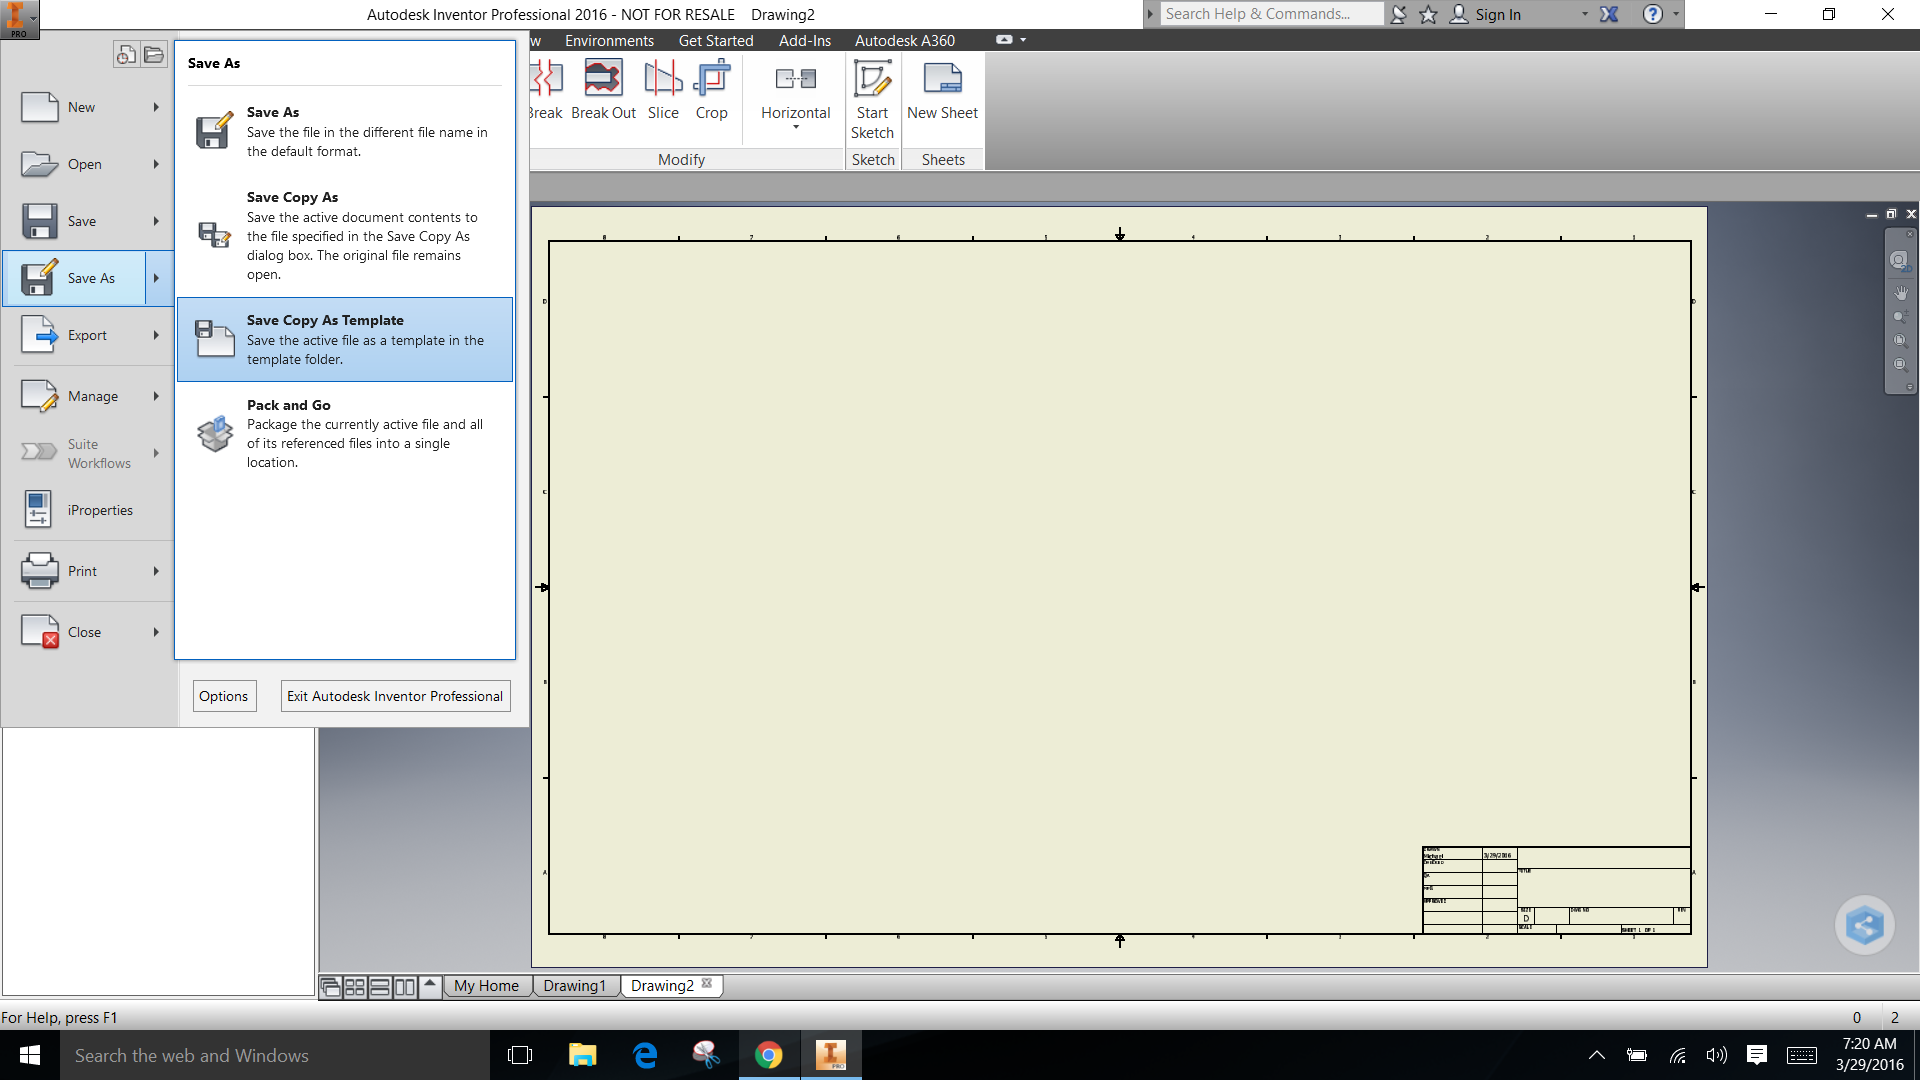
Task: Activate the 2D navigation wheel
Action: pyautogui.click(x=1899, y=260)
